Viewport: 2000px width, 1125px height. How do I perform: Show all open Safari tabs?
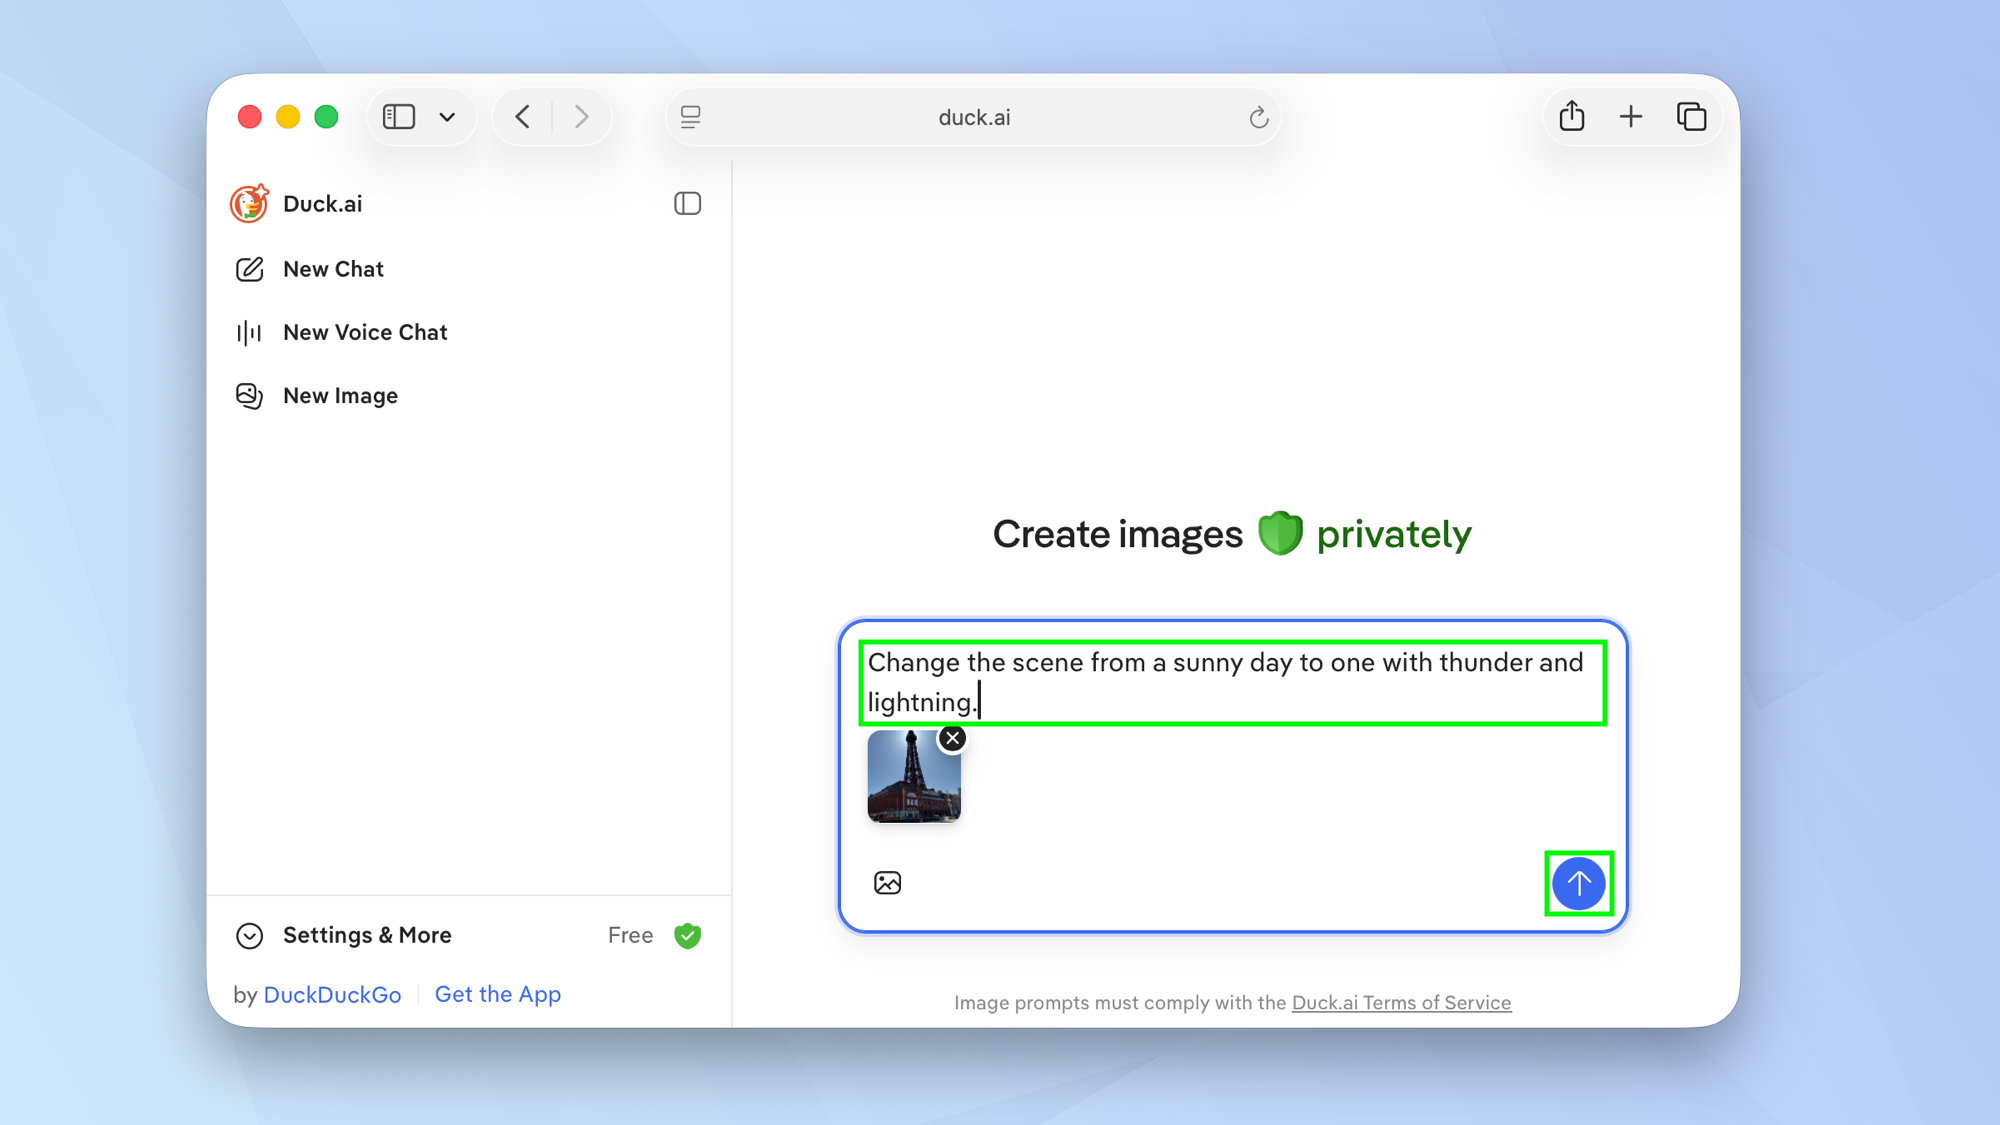[1692, 116]
